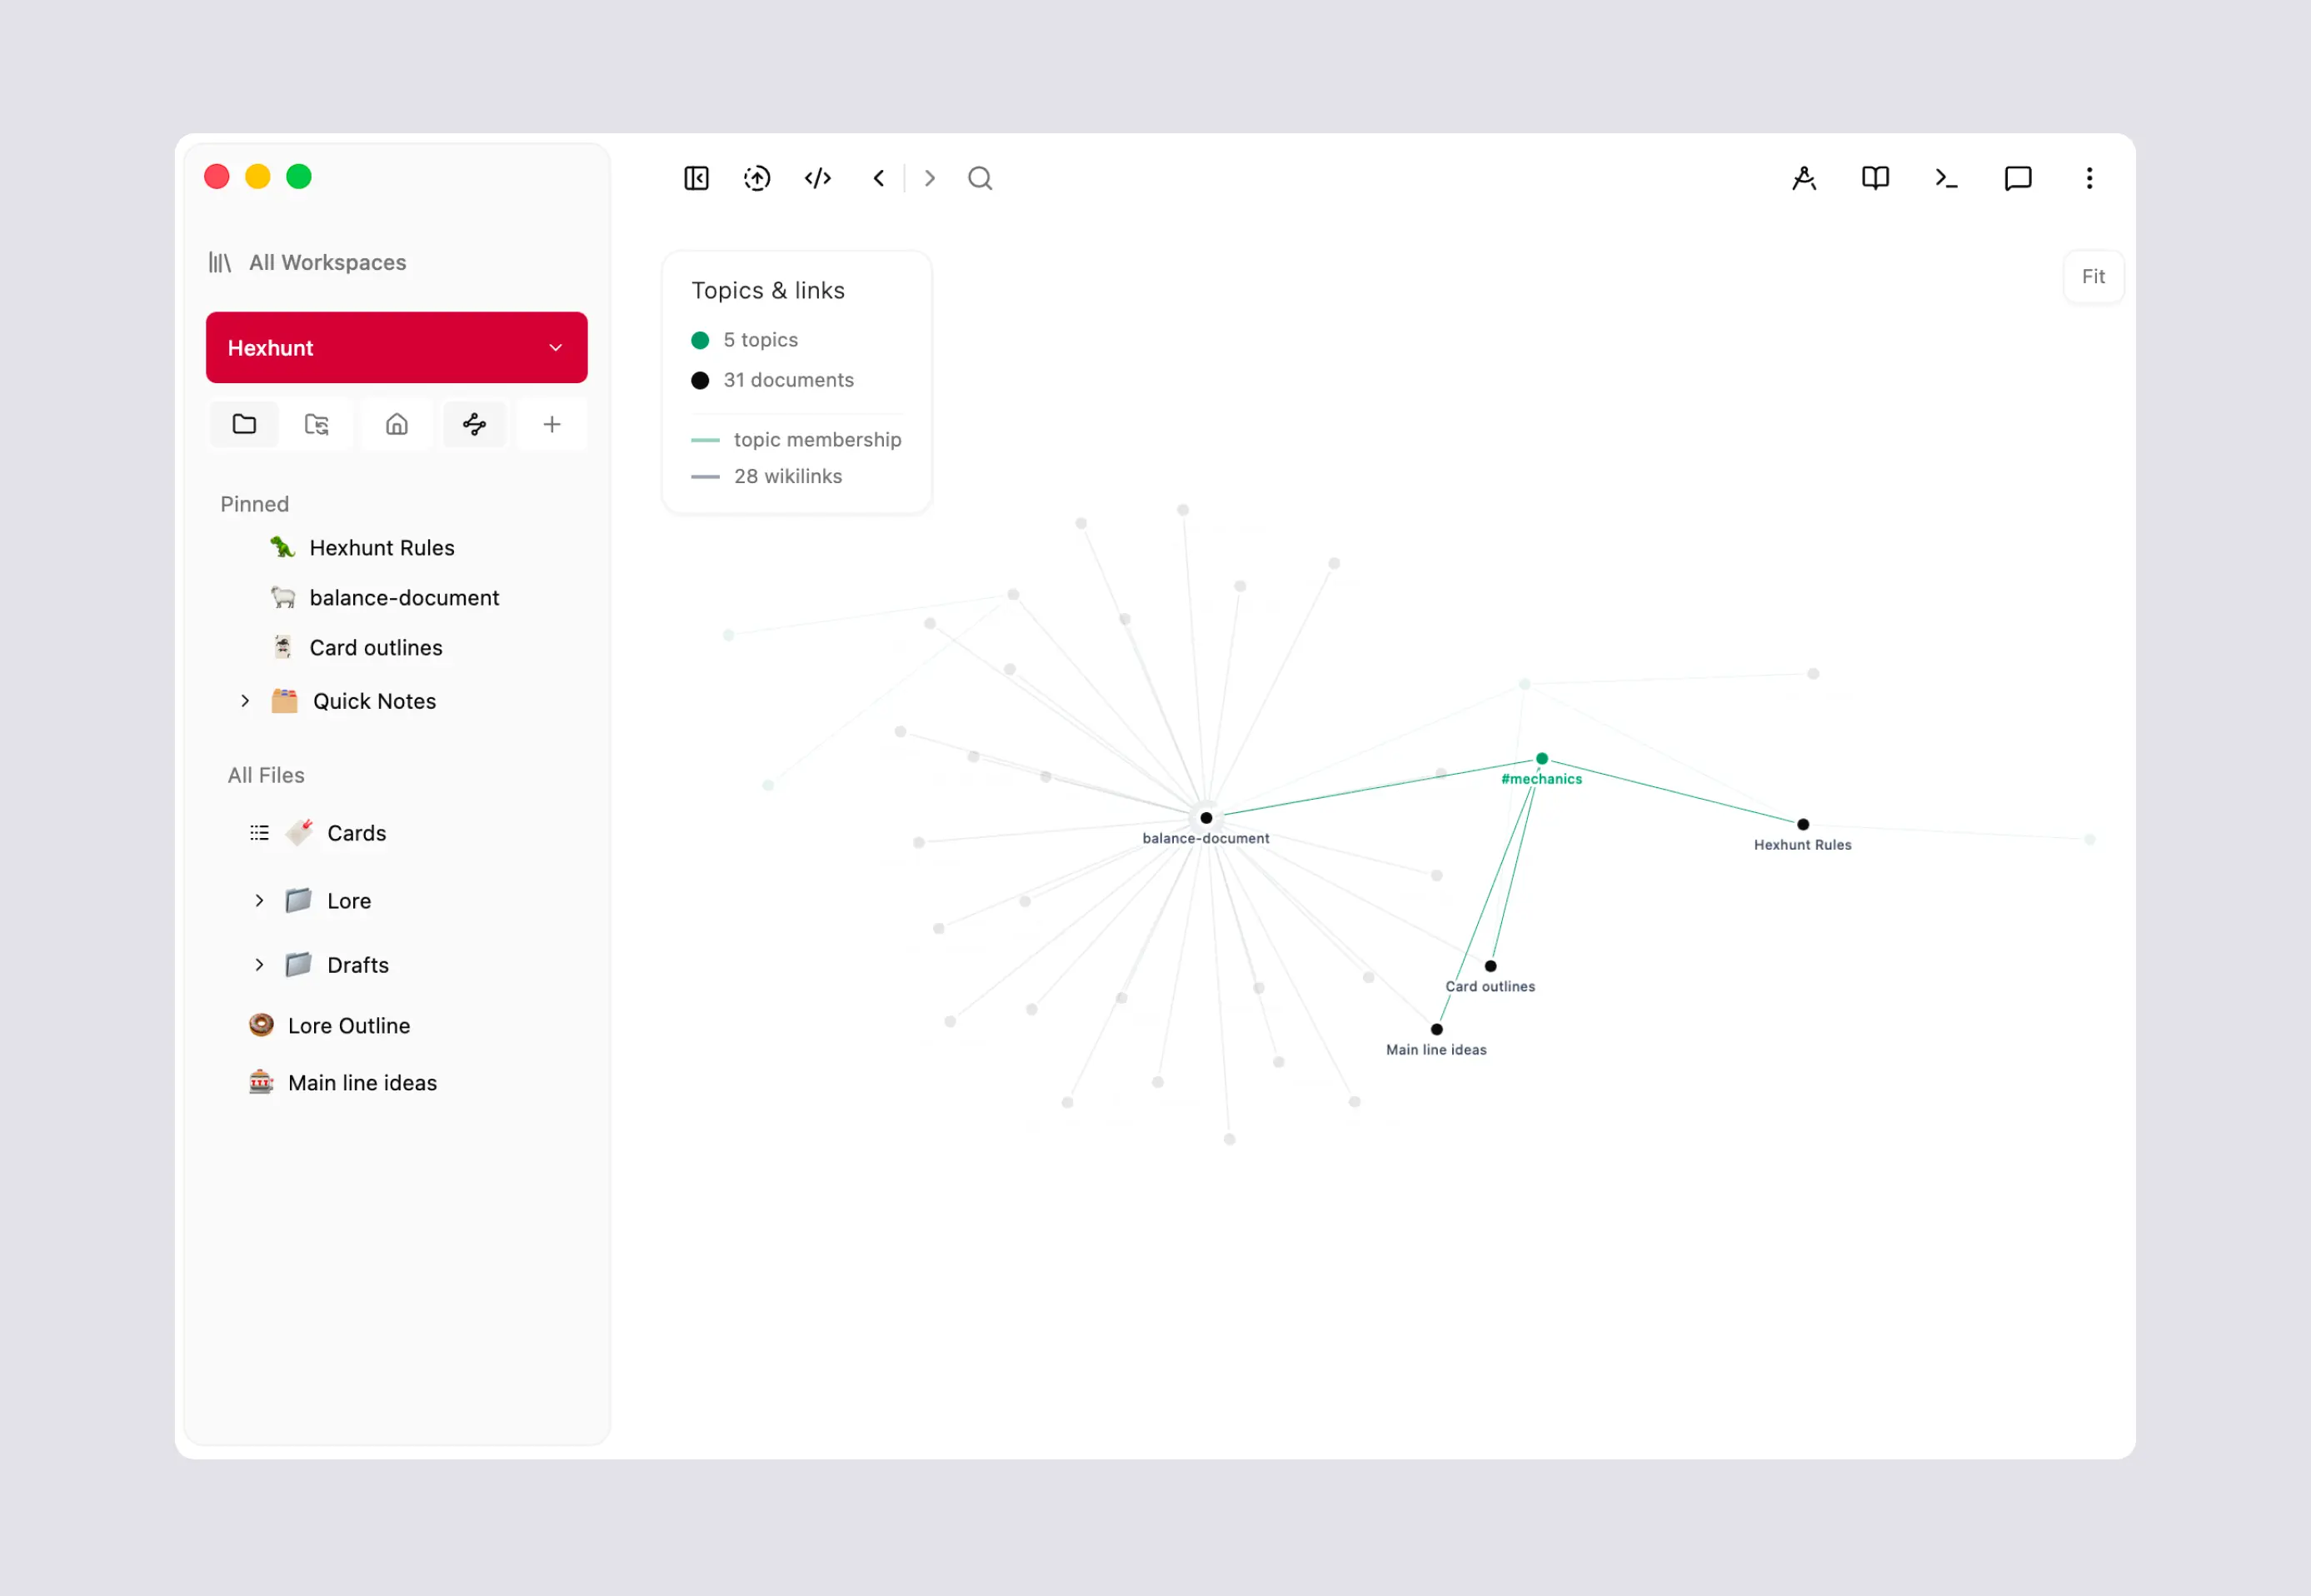Click the Cards label tag icon
Image resolution: width=2311 pixels, height=1596 pixels.
click(x=299, y=832)
